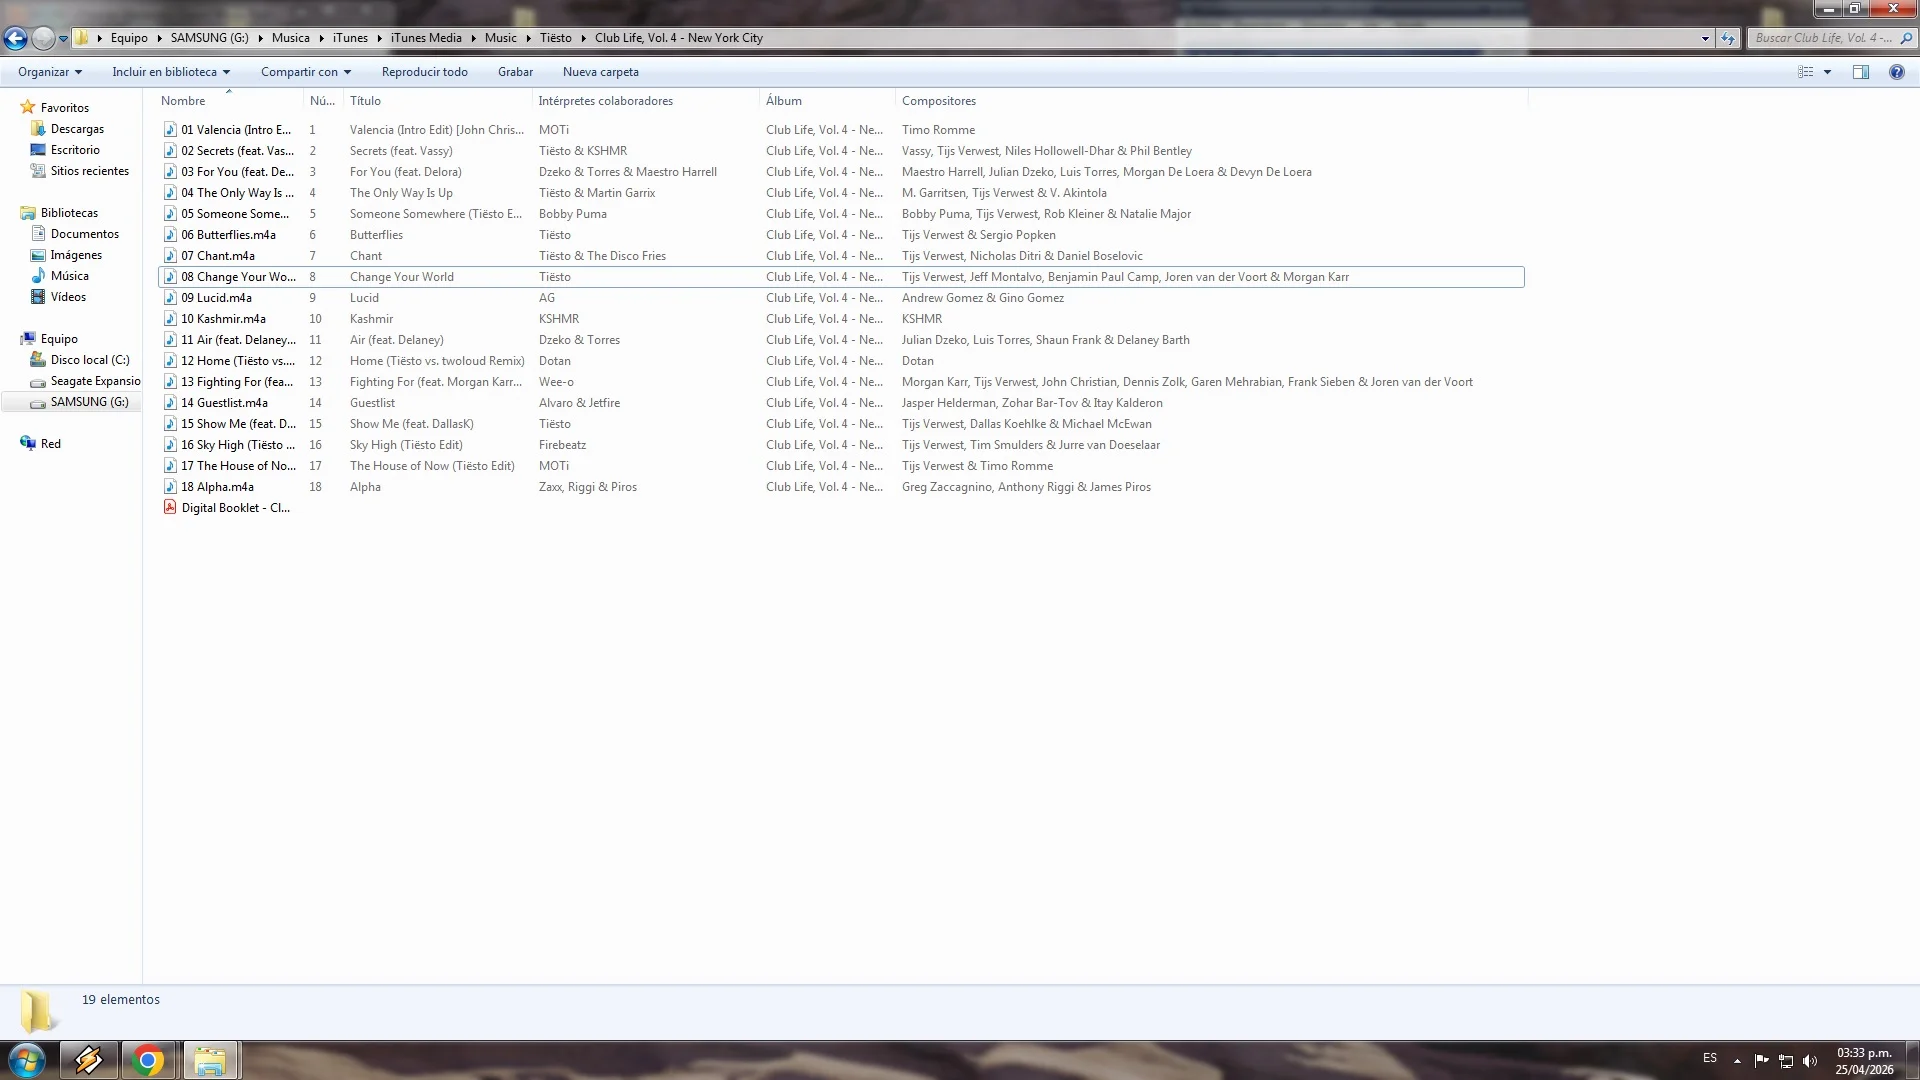Image resolution: width=1920 pixels, height=1080 pixels.
Task: Open Google Chrome from taskbar
Action: click(148, 1060)
